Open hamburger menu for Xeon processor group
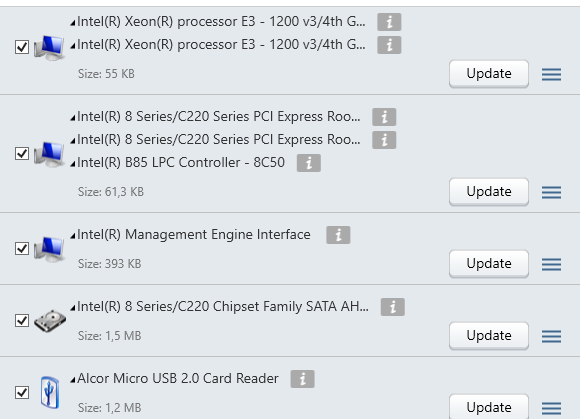580x419 pixels. [x=551, y=74]
